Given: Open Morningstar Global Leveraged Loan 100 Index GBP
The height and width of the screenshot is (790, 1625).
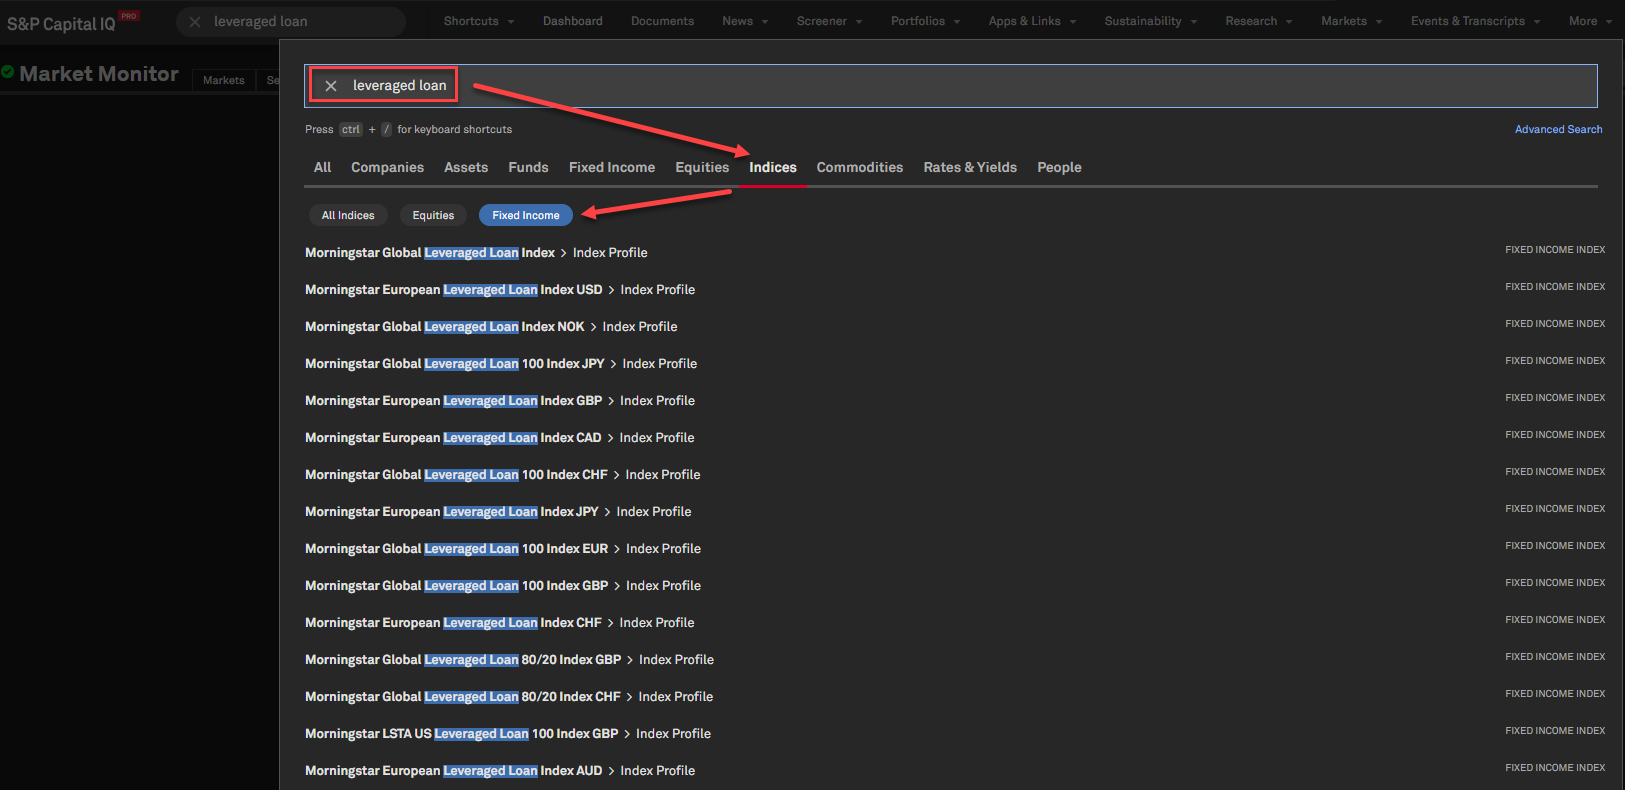Looking at the screenshot, I should tap(503, 586).
